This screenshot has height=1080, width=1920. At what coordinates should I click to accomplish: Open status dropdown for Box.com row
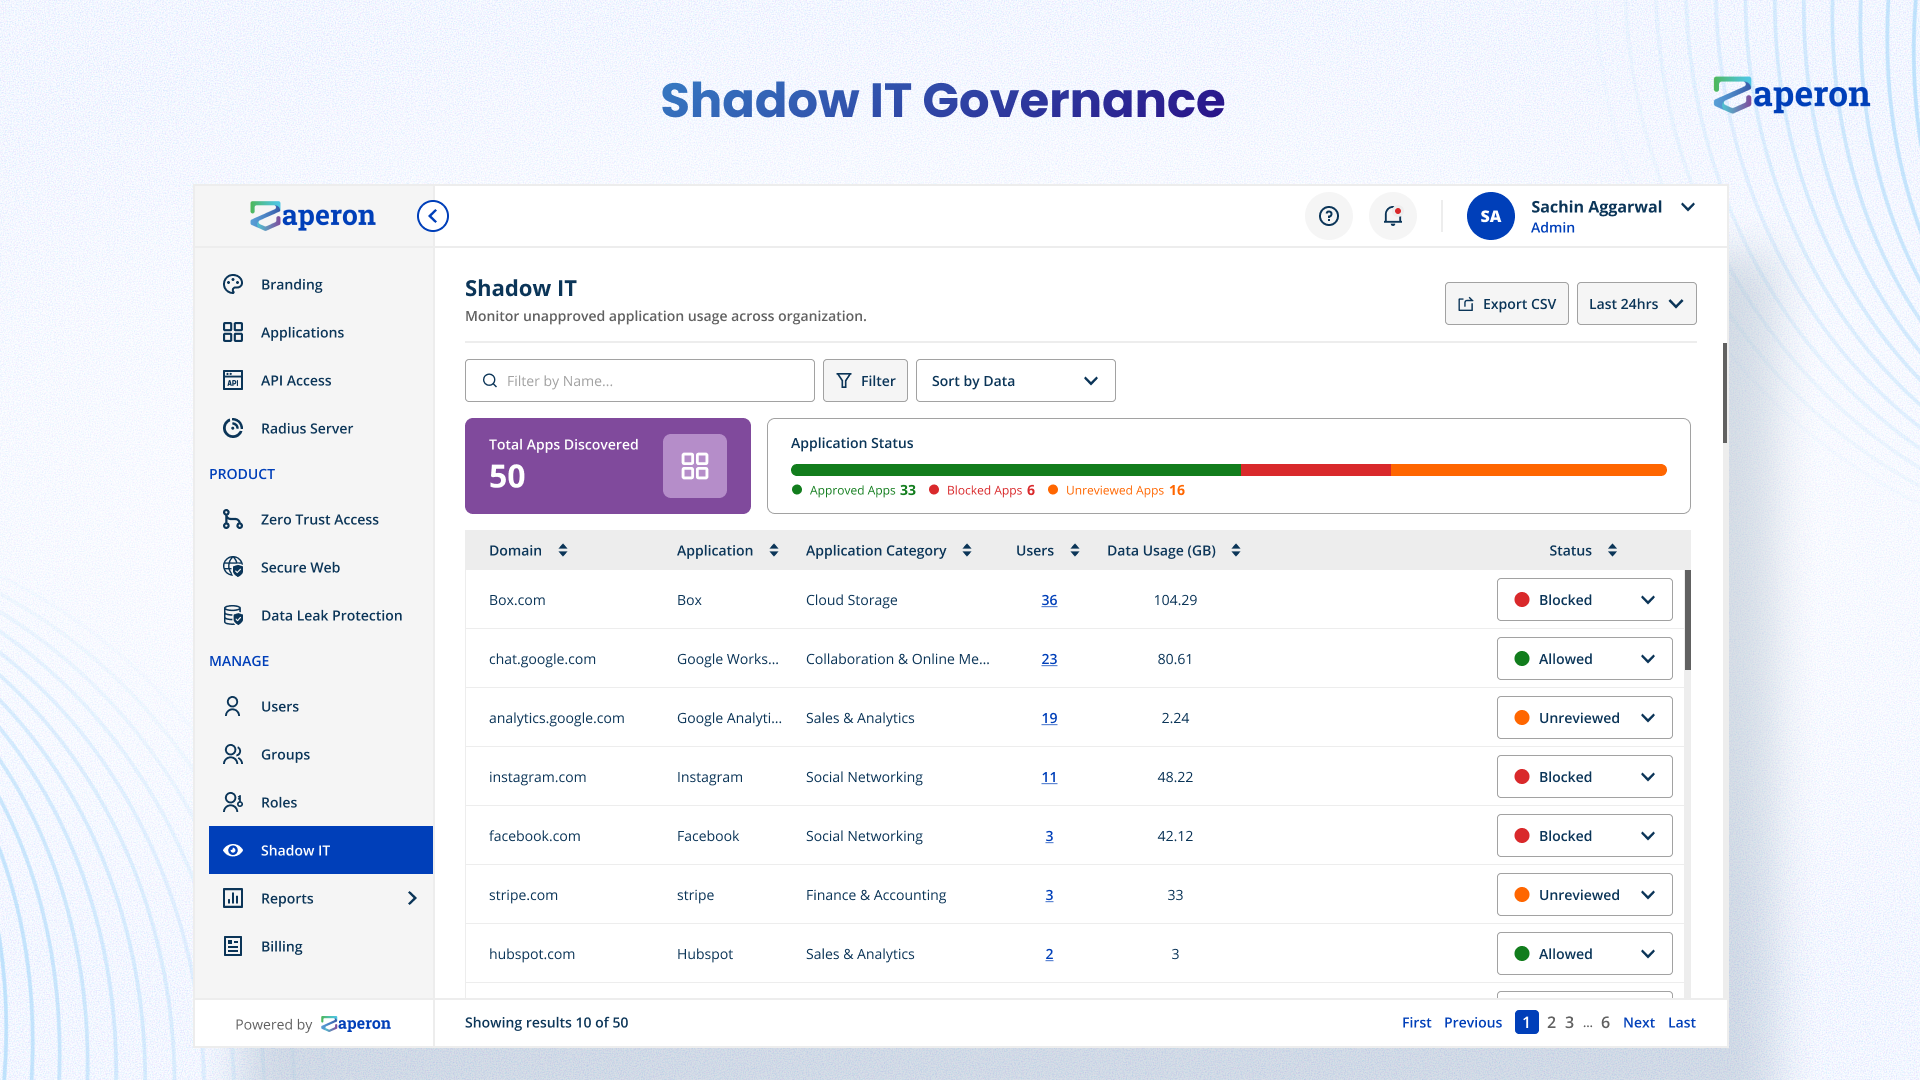1584,600
